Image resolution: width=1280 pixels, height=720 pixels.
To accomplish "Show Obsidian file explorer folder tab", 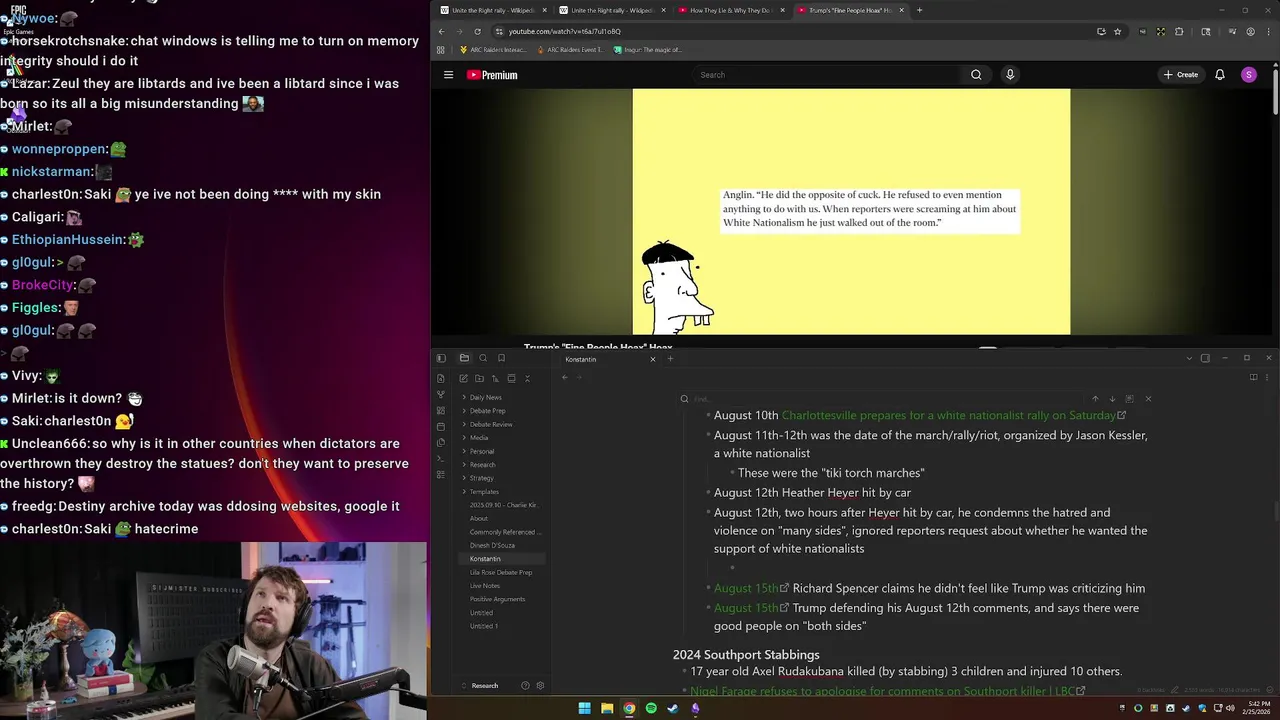I will (464, 358).
